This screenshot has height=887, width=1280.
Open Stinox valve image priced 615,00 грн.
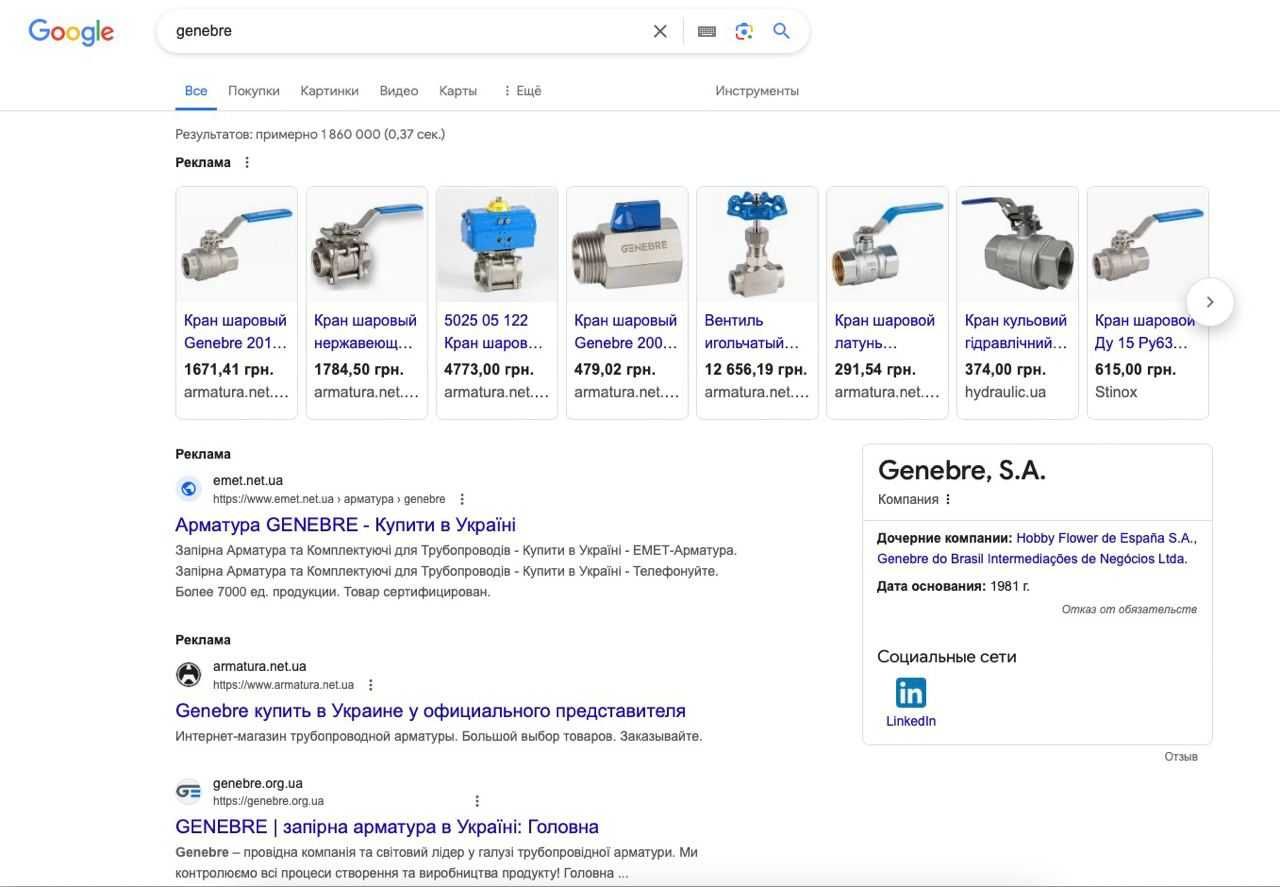coord(1147,245)
